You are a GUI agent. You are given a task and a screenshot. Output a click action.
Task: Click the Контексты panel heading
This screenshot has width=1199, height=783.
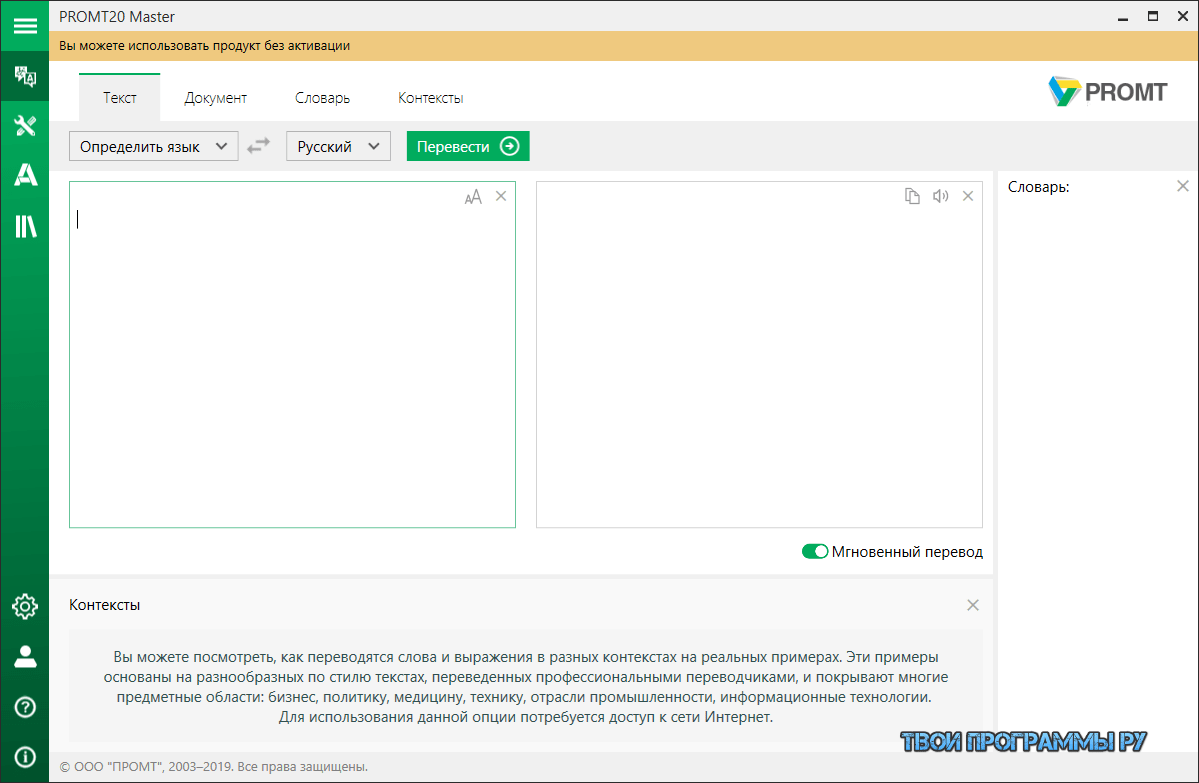click(x=105, y=605)
